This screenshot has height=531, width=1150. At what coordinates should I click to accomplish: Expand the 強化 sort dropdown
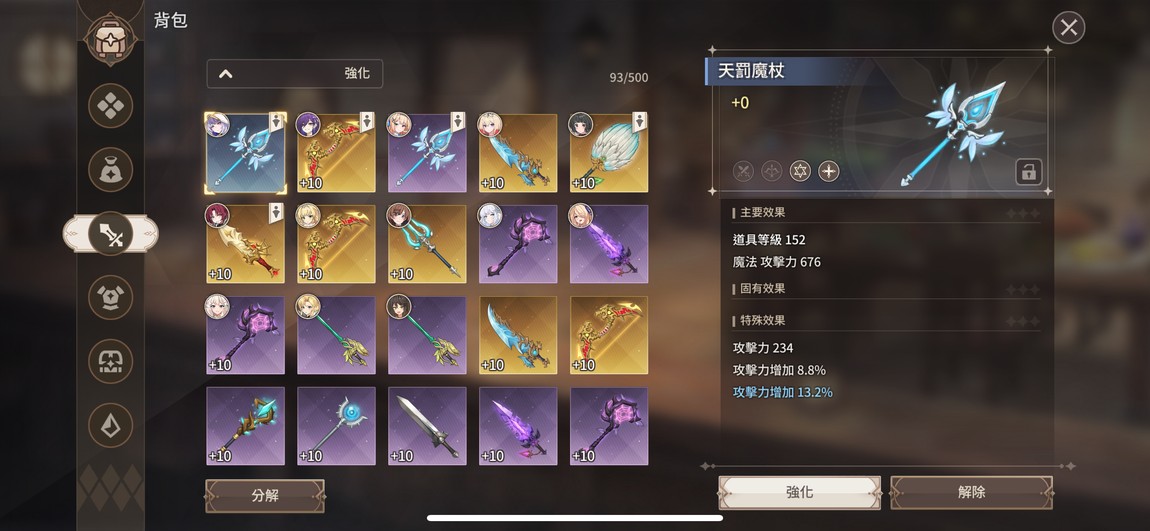294,73
